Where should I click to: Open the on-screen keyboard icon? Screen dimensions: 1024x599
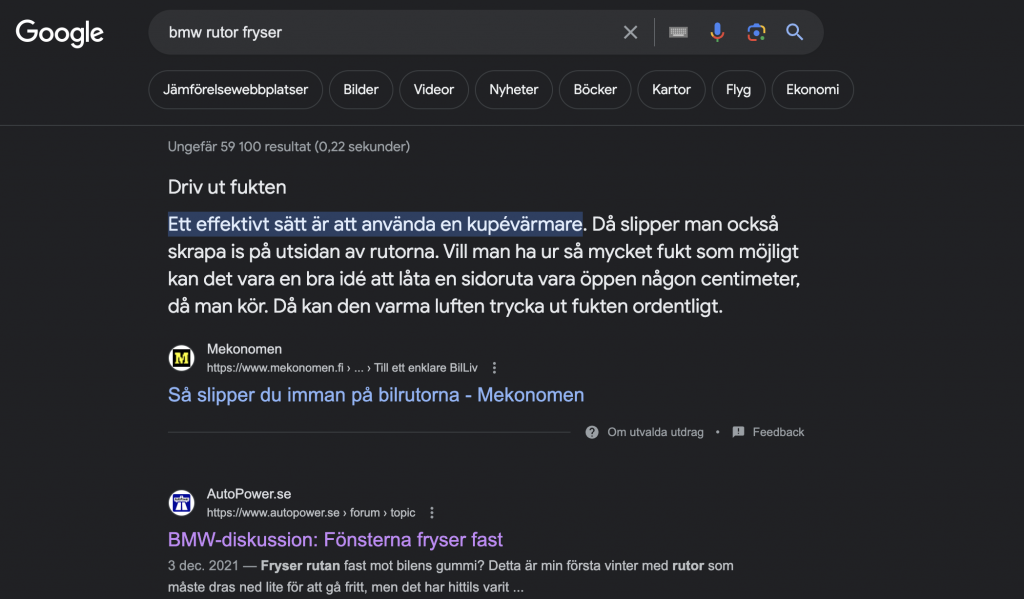point(679,33)
